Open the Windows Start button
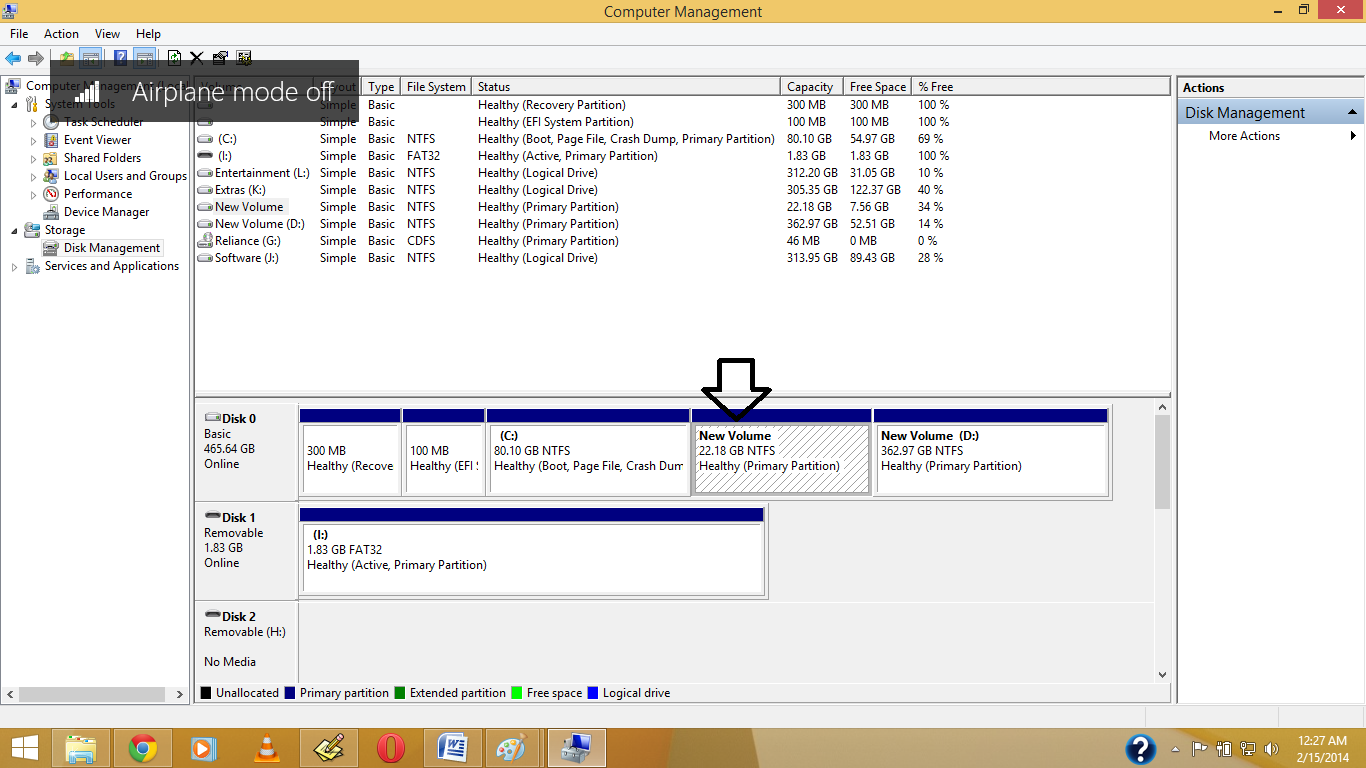The image size is (1366, 768). (24, 748)
